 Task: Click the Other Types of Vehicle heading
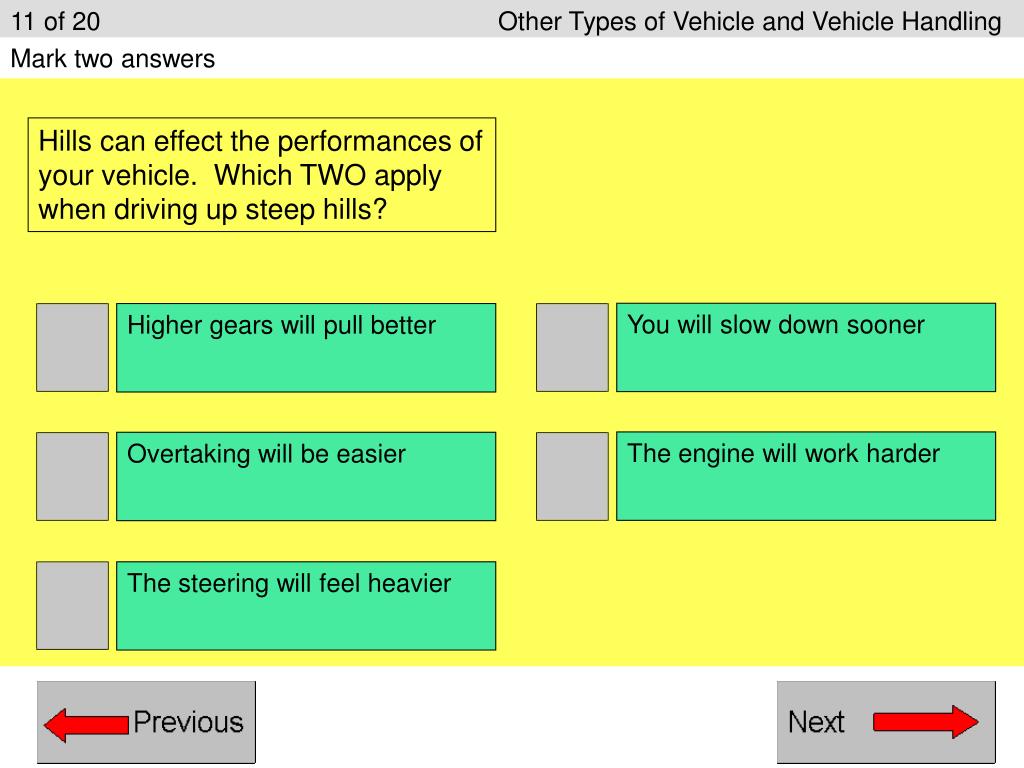pyautogui.click(x=749, y=22)
